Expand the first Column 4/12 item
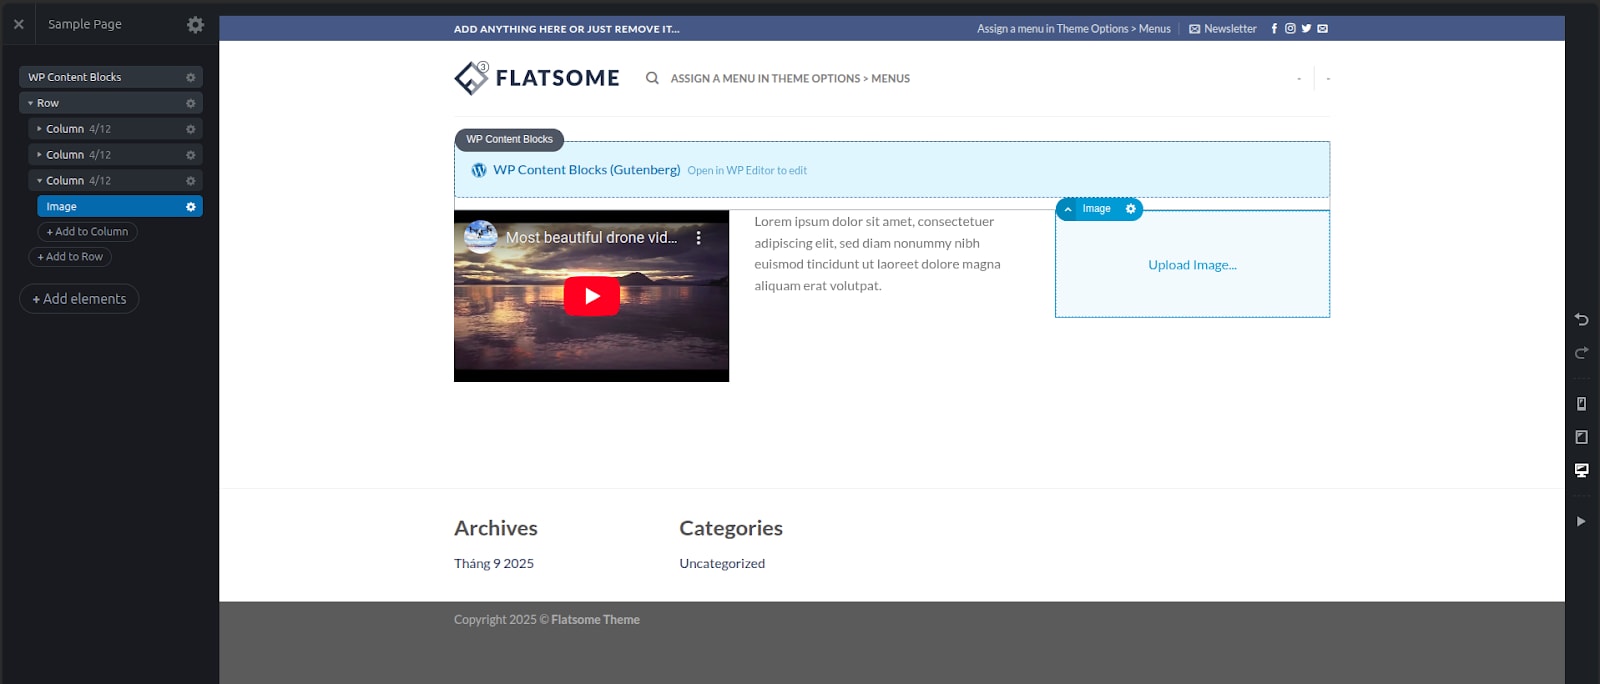The width and height of the screenshot is (1600, 684). (39, 129)
